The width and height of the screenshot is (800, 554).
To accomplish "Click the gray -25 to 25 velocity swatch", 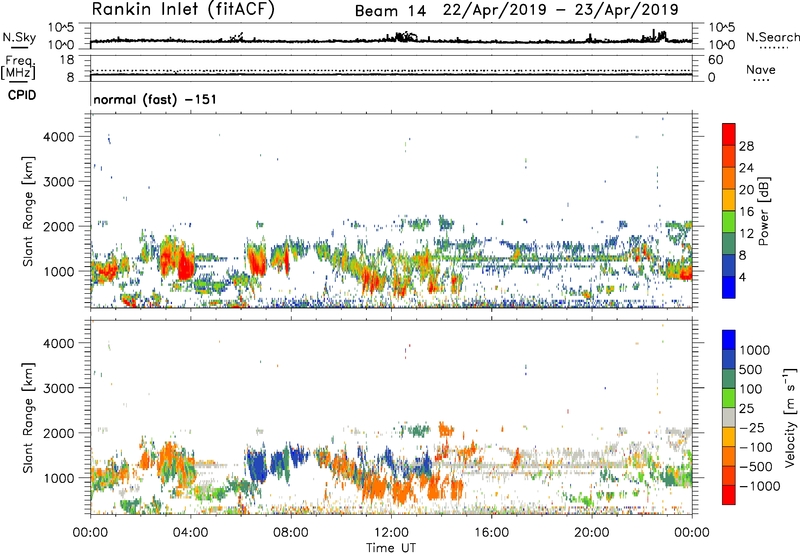I will [x=729, y=417].
